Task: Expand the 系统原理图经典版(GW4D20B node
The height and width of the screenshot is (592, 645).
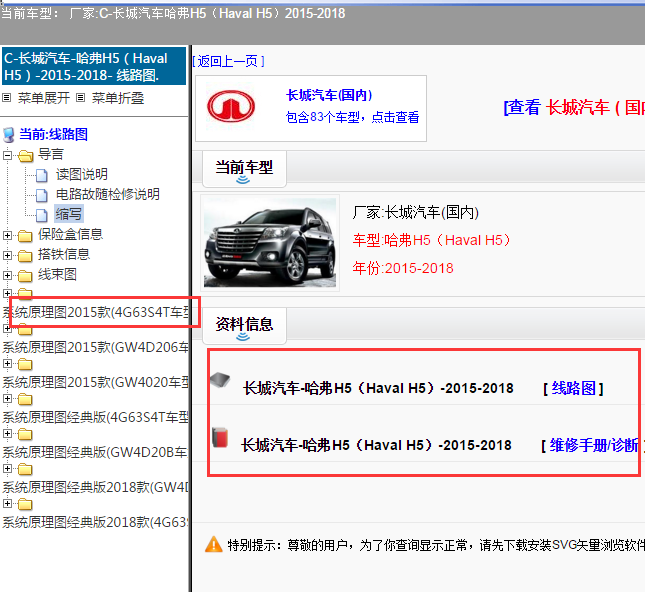Action: click(x=7, y=433)
